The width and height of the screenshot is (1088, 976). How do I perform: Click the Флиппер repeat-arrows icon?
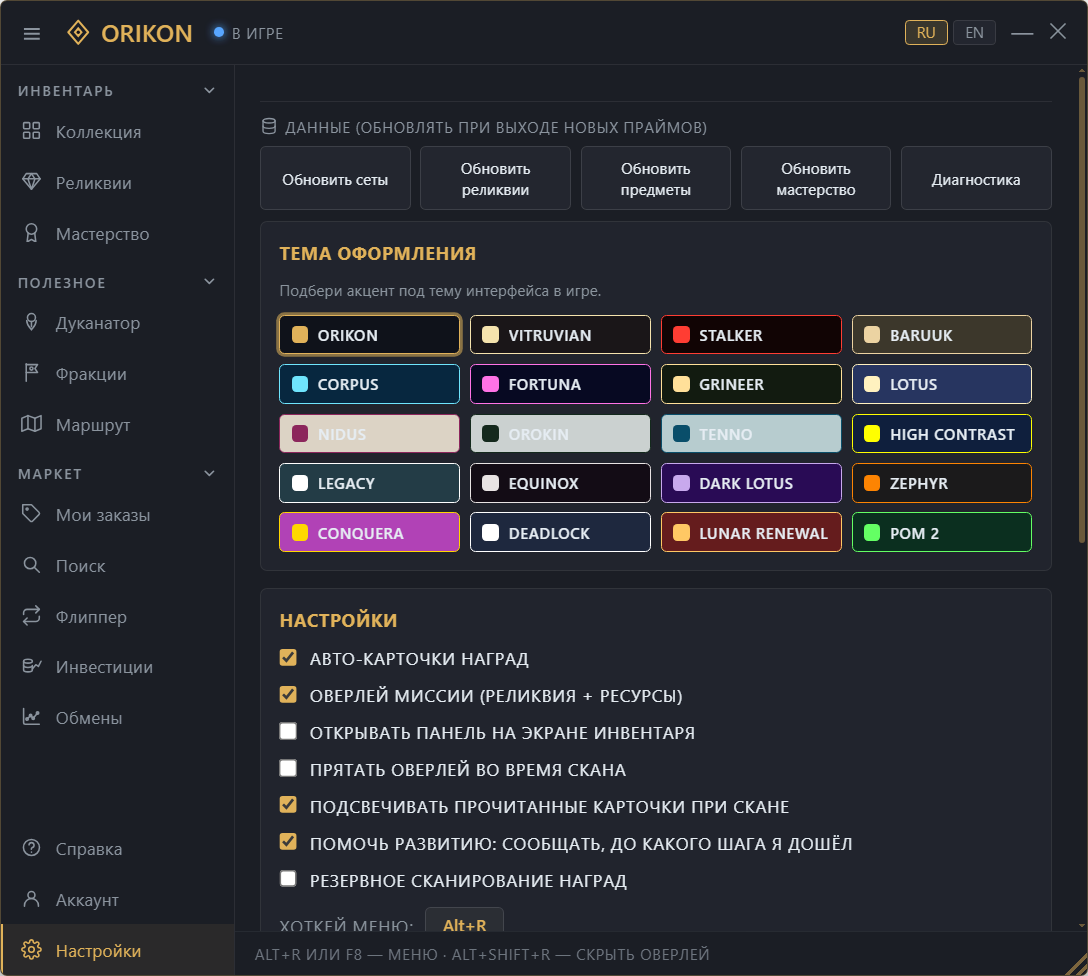coord(31,616)
